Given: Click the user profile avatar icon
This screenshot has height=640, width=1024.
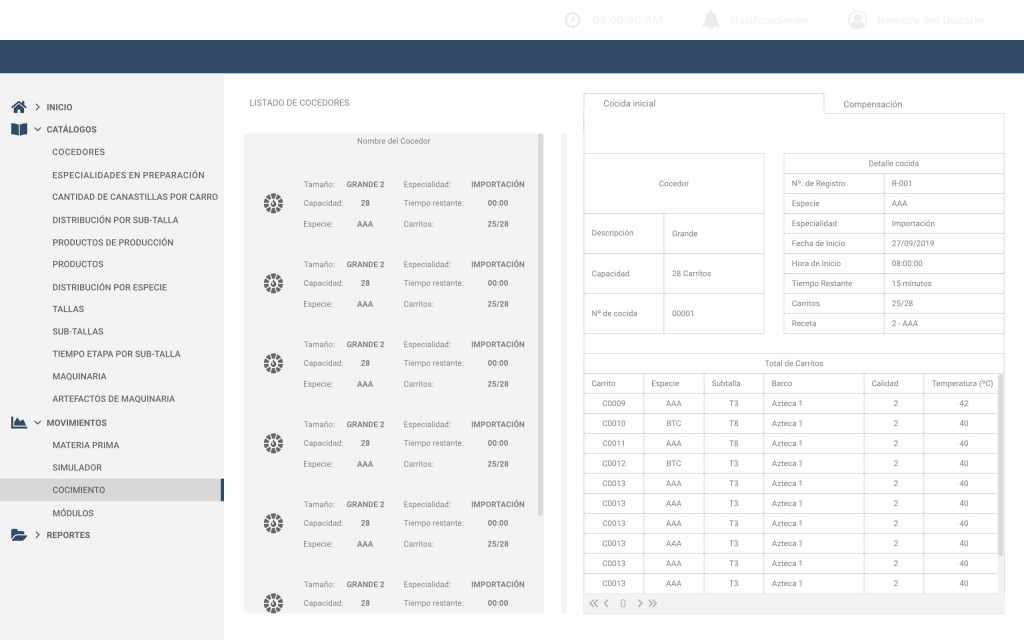Looking at the screenshot, I should pyautogui.click(x=857, y=20).
